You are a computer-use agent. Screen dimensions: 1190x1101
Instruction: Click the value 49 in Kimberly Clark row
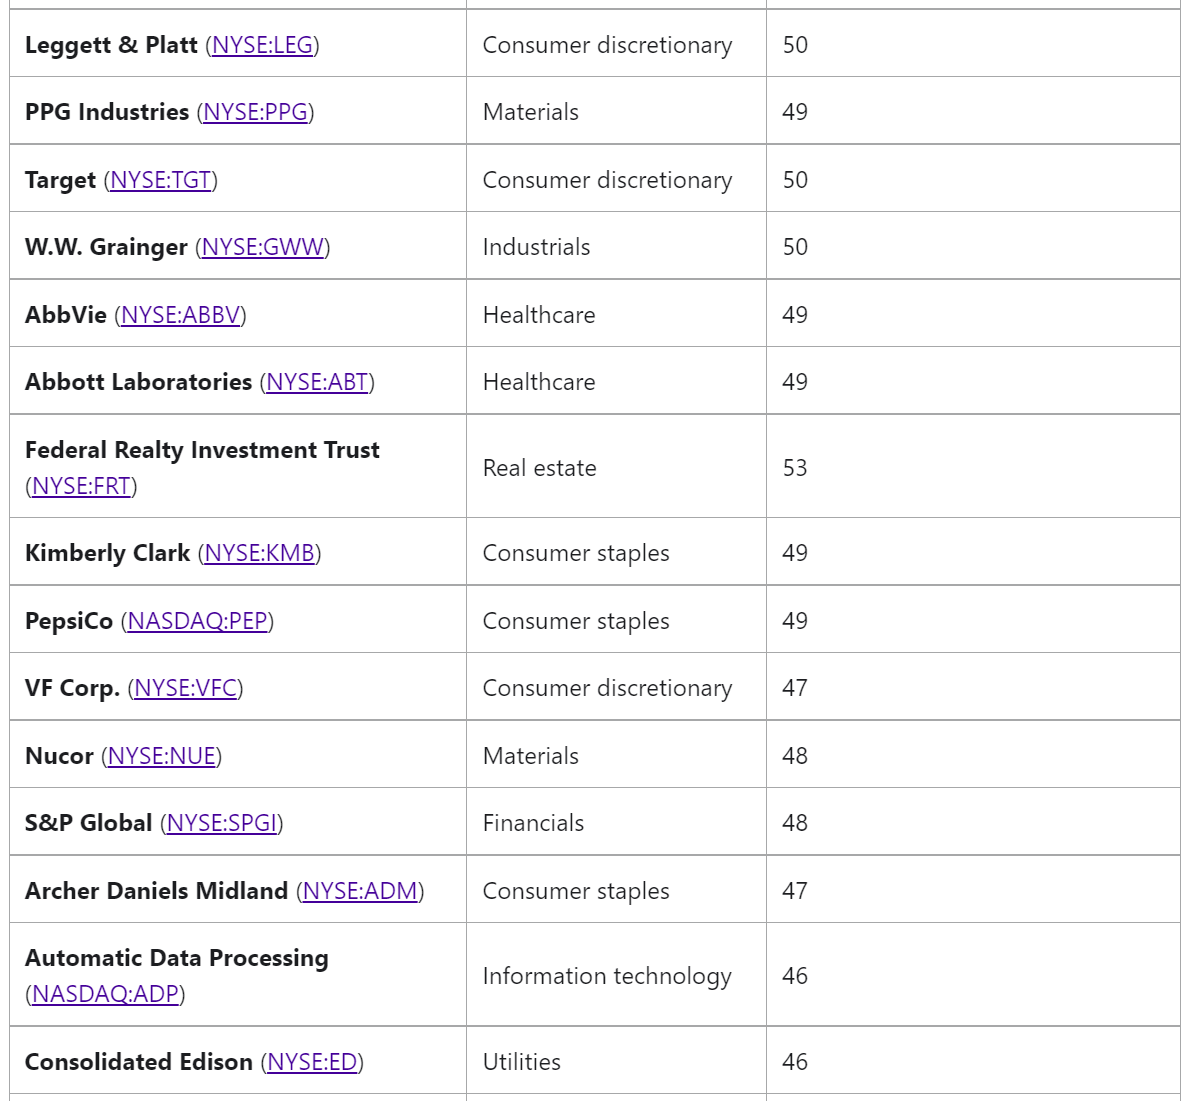coord(795,553)
